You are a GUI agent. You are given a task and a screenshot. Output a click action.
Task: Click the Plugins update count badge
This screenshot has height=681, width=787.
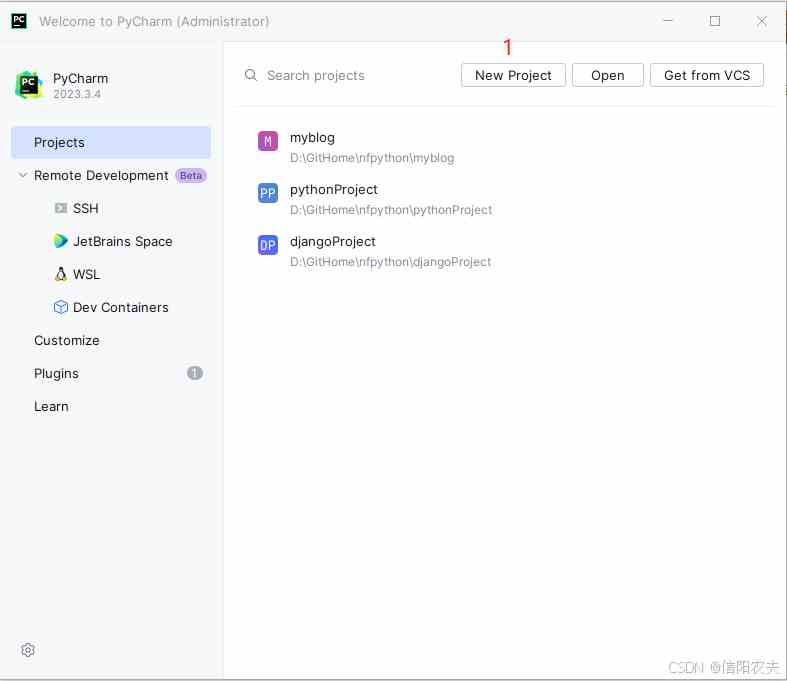(x=195, y=373)
